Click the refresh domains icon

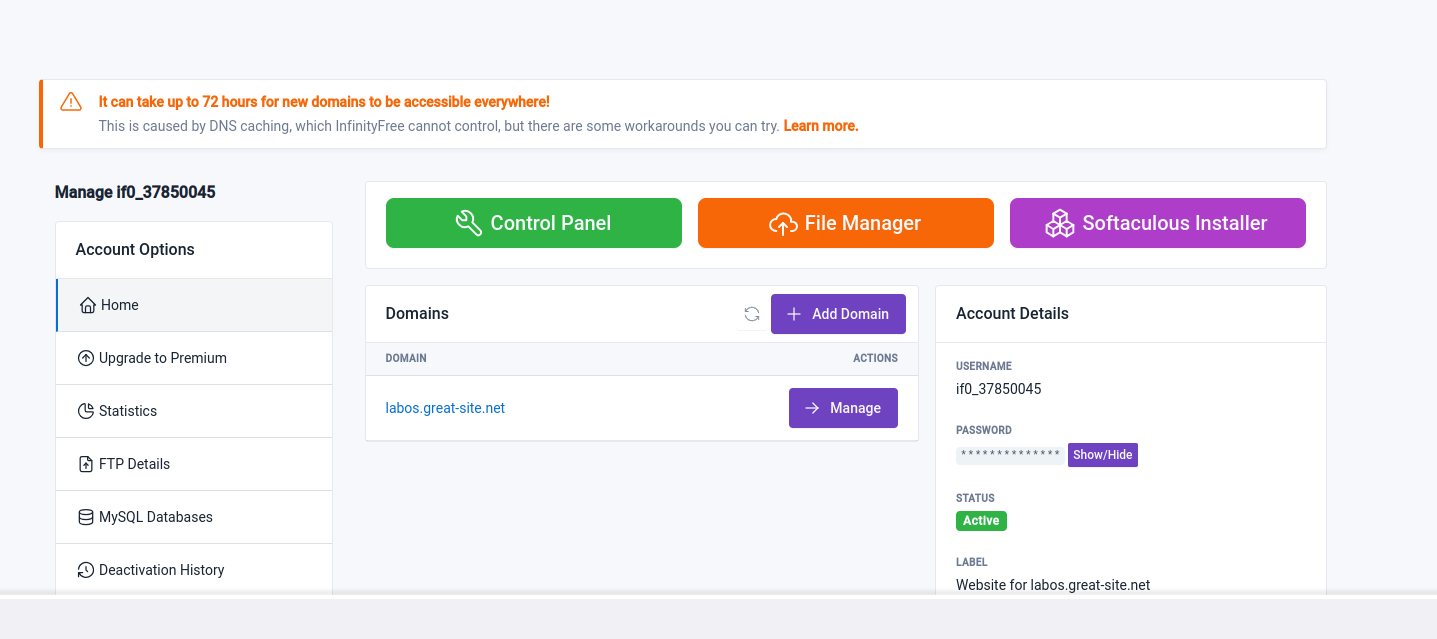pyautogui.click(x=752, y=314)
